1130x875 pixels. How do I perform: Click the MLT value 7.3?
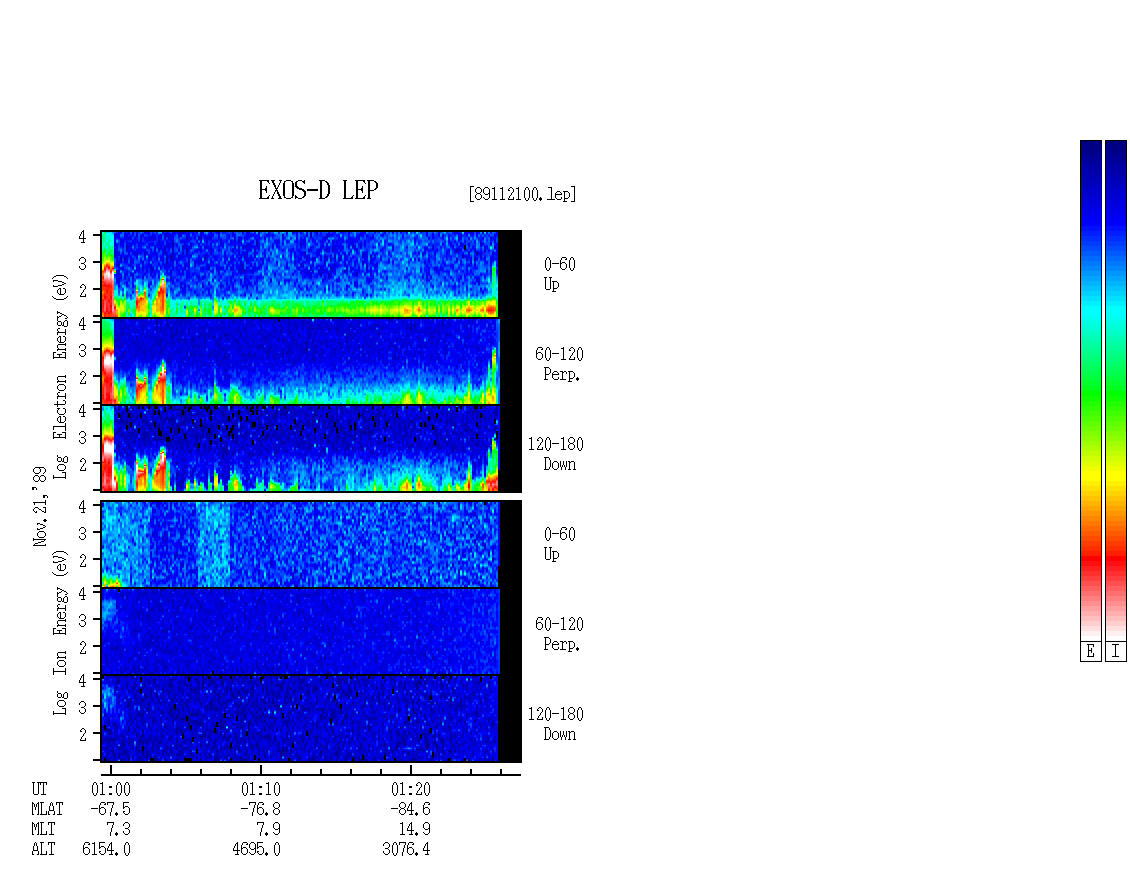pos(119,830)
